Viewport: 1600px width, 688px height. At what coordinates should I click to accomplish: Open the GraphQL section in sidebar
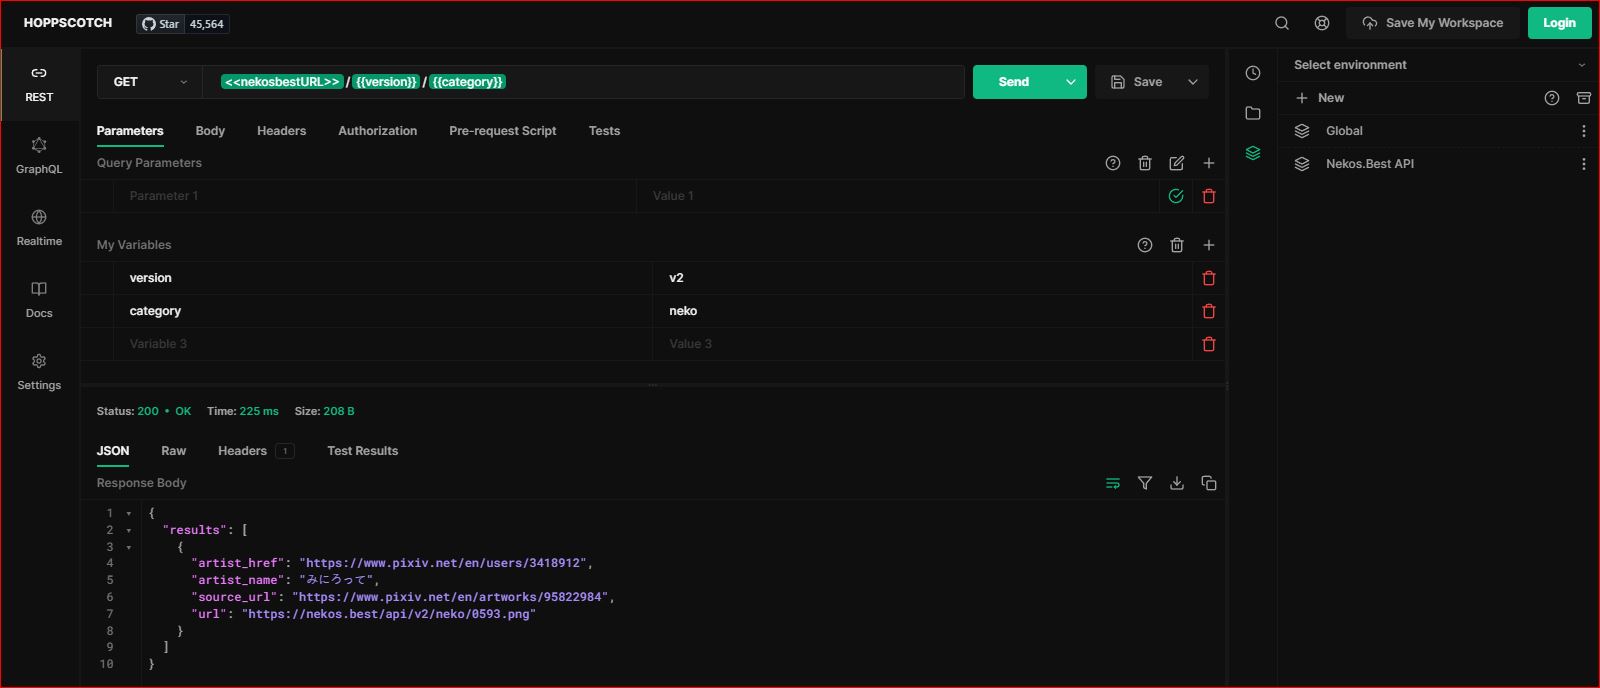click(x=39, y=157)
